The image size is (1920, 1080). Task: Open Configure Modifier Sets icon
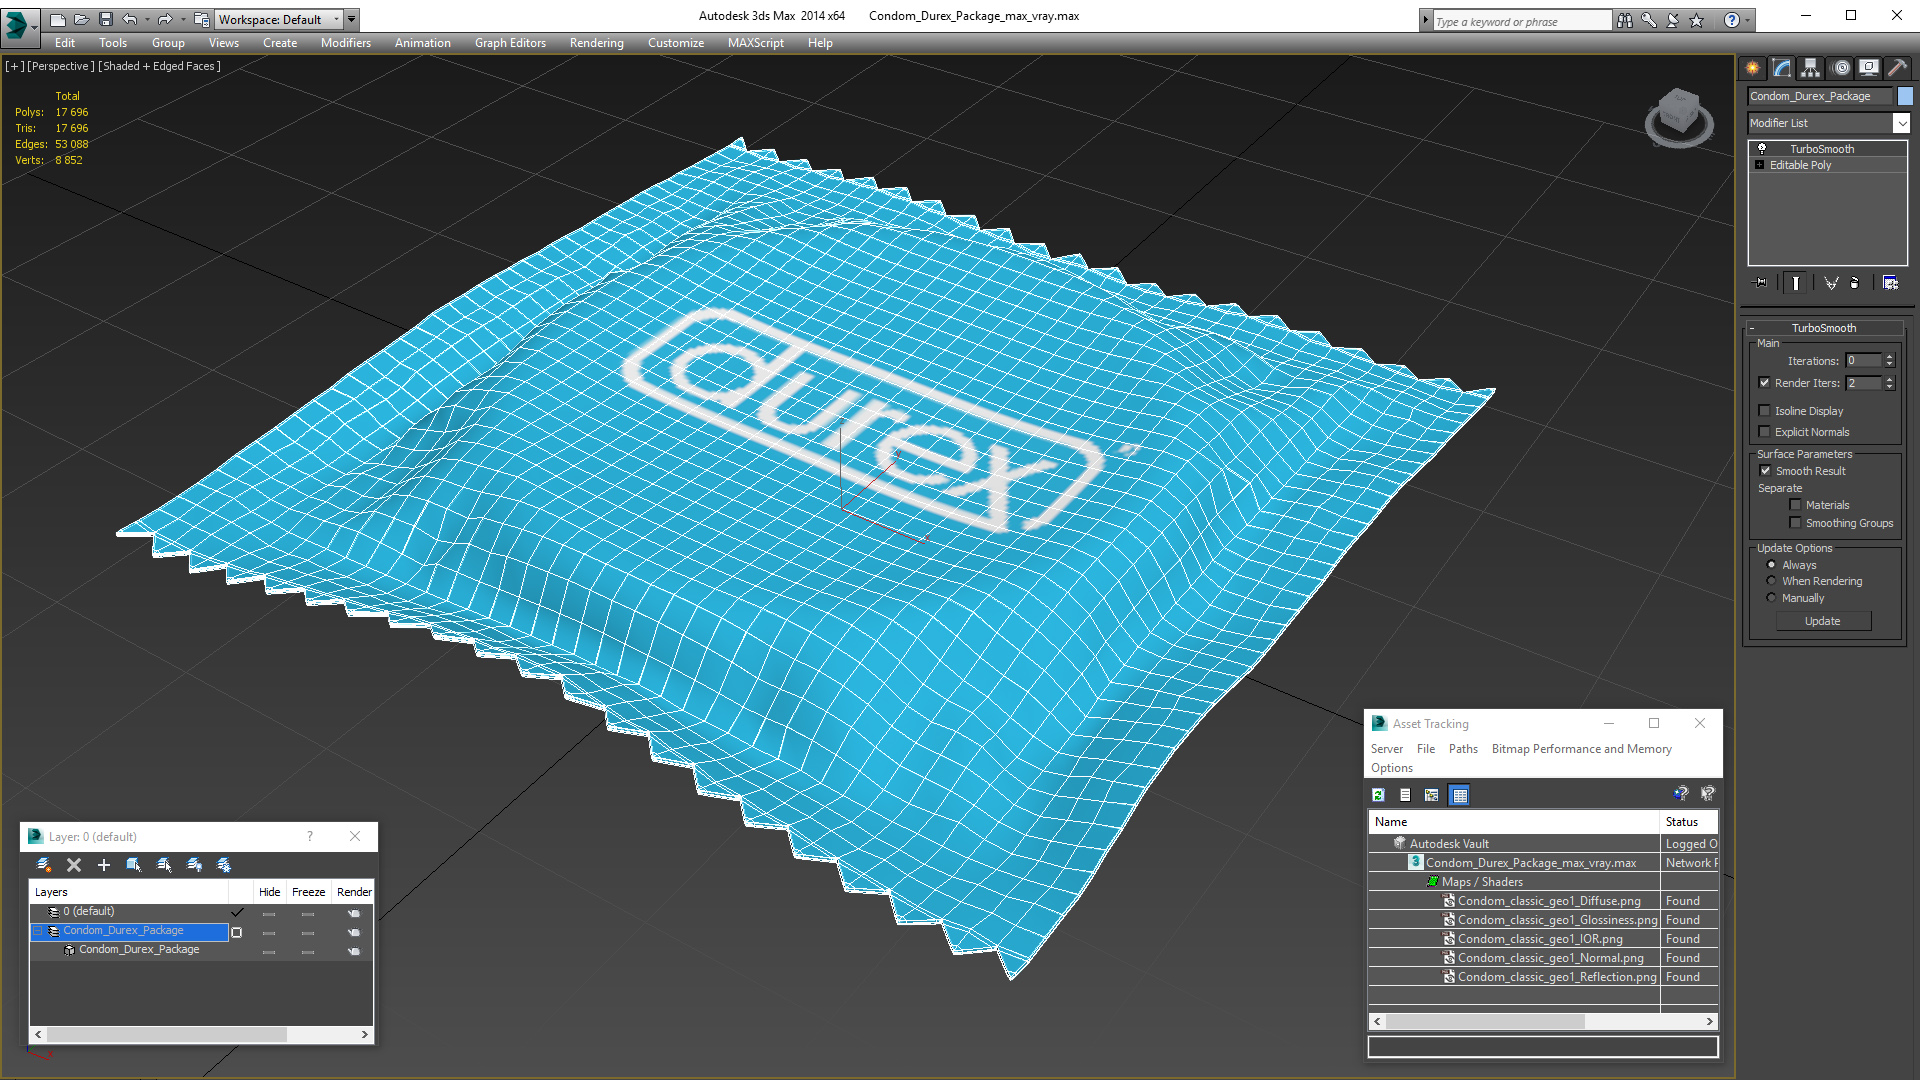(1890, 283)
